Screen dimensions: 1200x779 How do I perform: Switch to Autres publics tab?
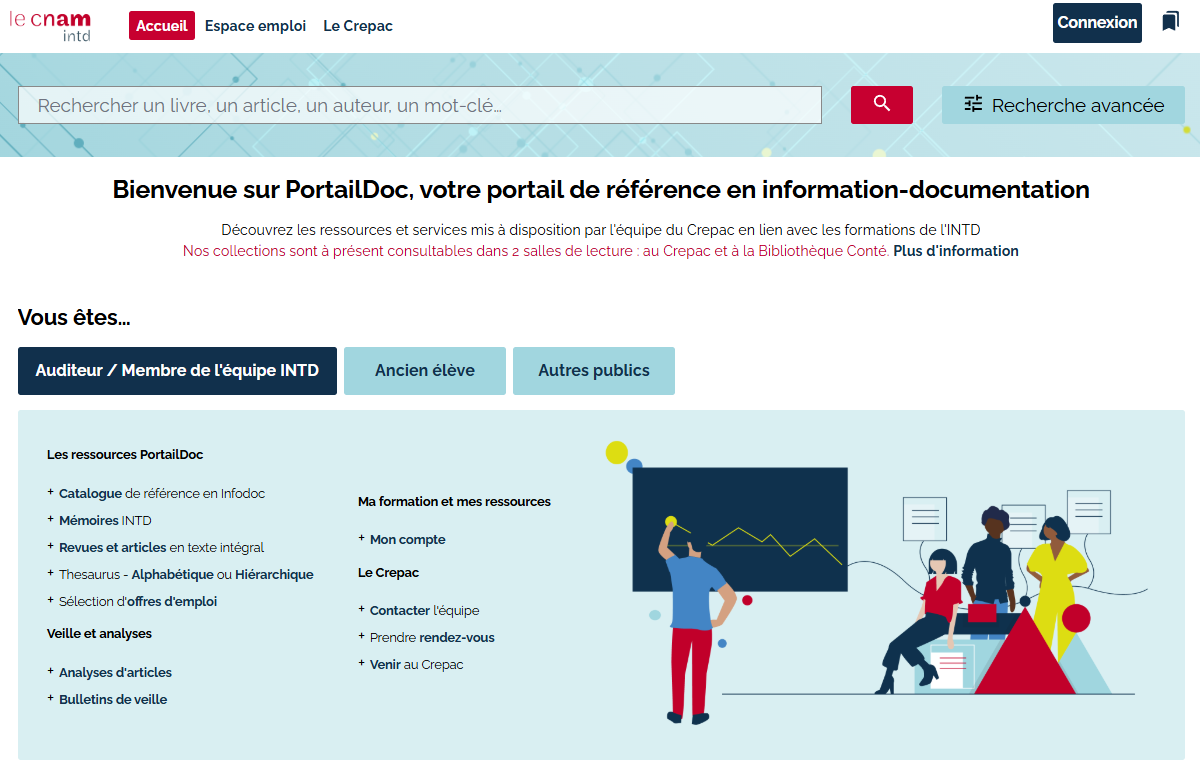pyautogui.click(x=594, y=371)
